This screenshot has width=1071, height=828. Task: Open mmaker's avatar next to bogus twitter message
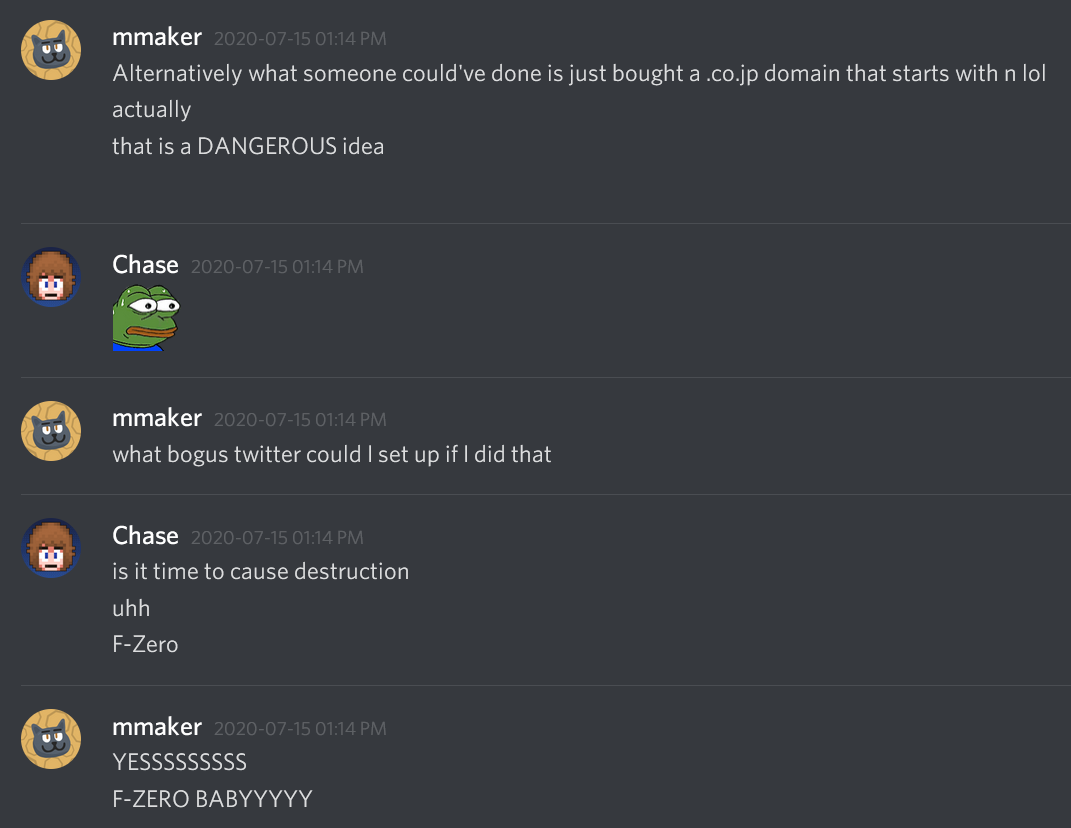tap(51, 431)
